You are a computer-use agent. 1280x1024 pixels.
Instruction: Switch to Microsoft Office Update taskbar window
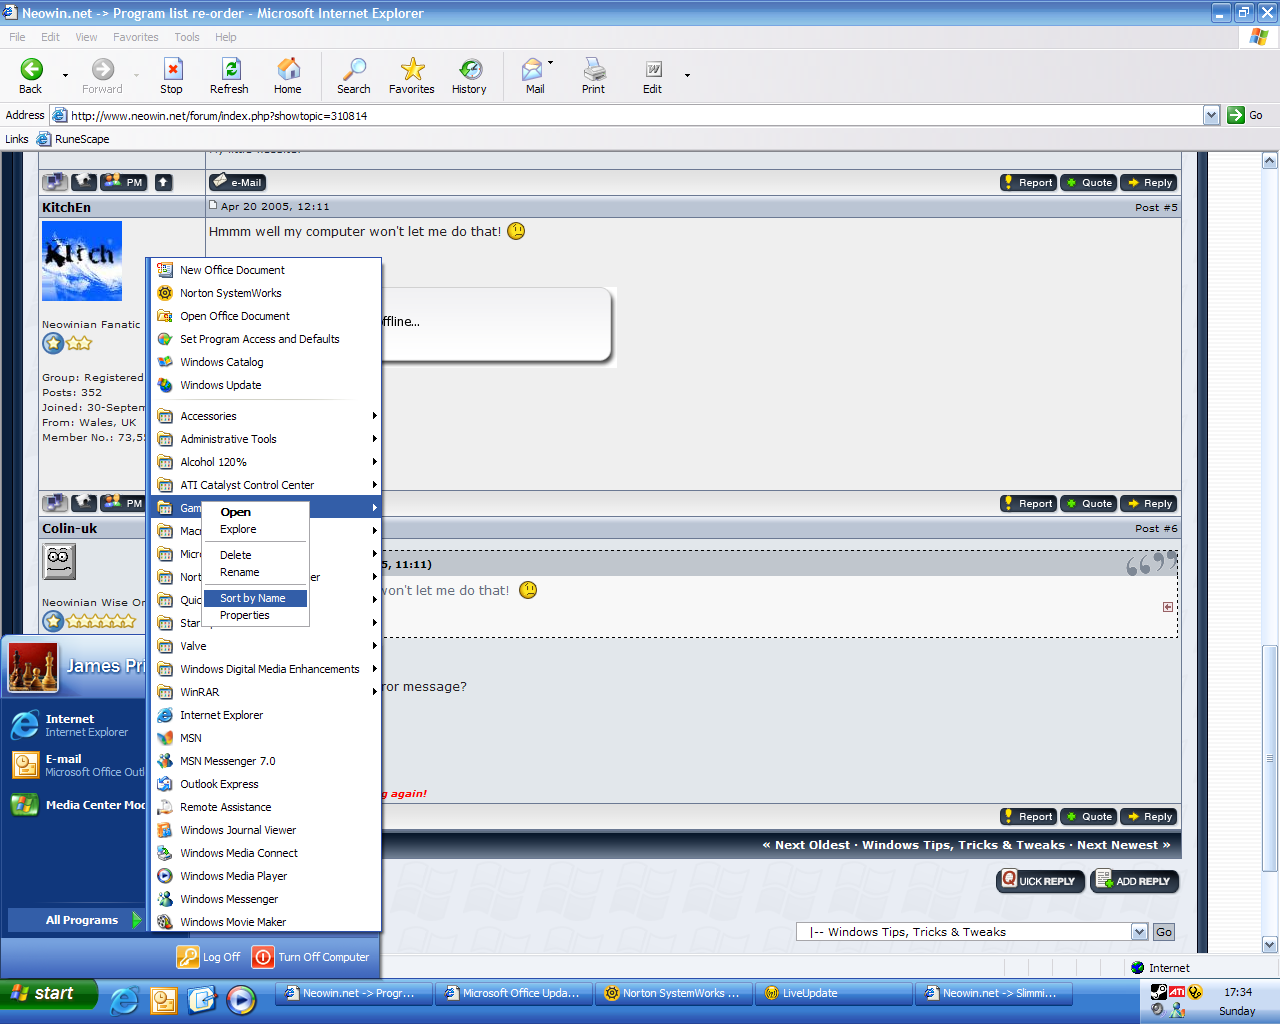coord(513,993)
